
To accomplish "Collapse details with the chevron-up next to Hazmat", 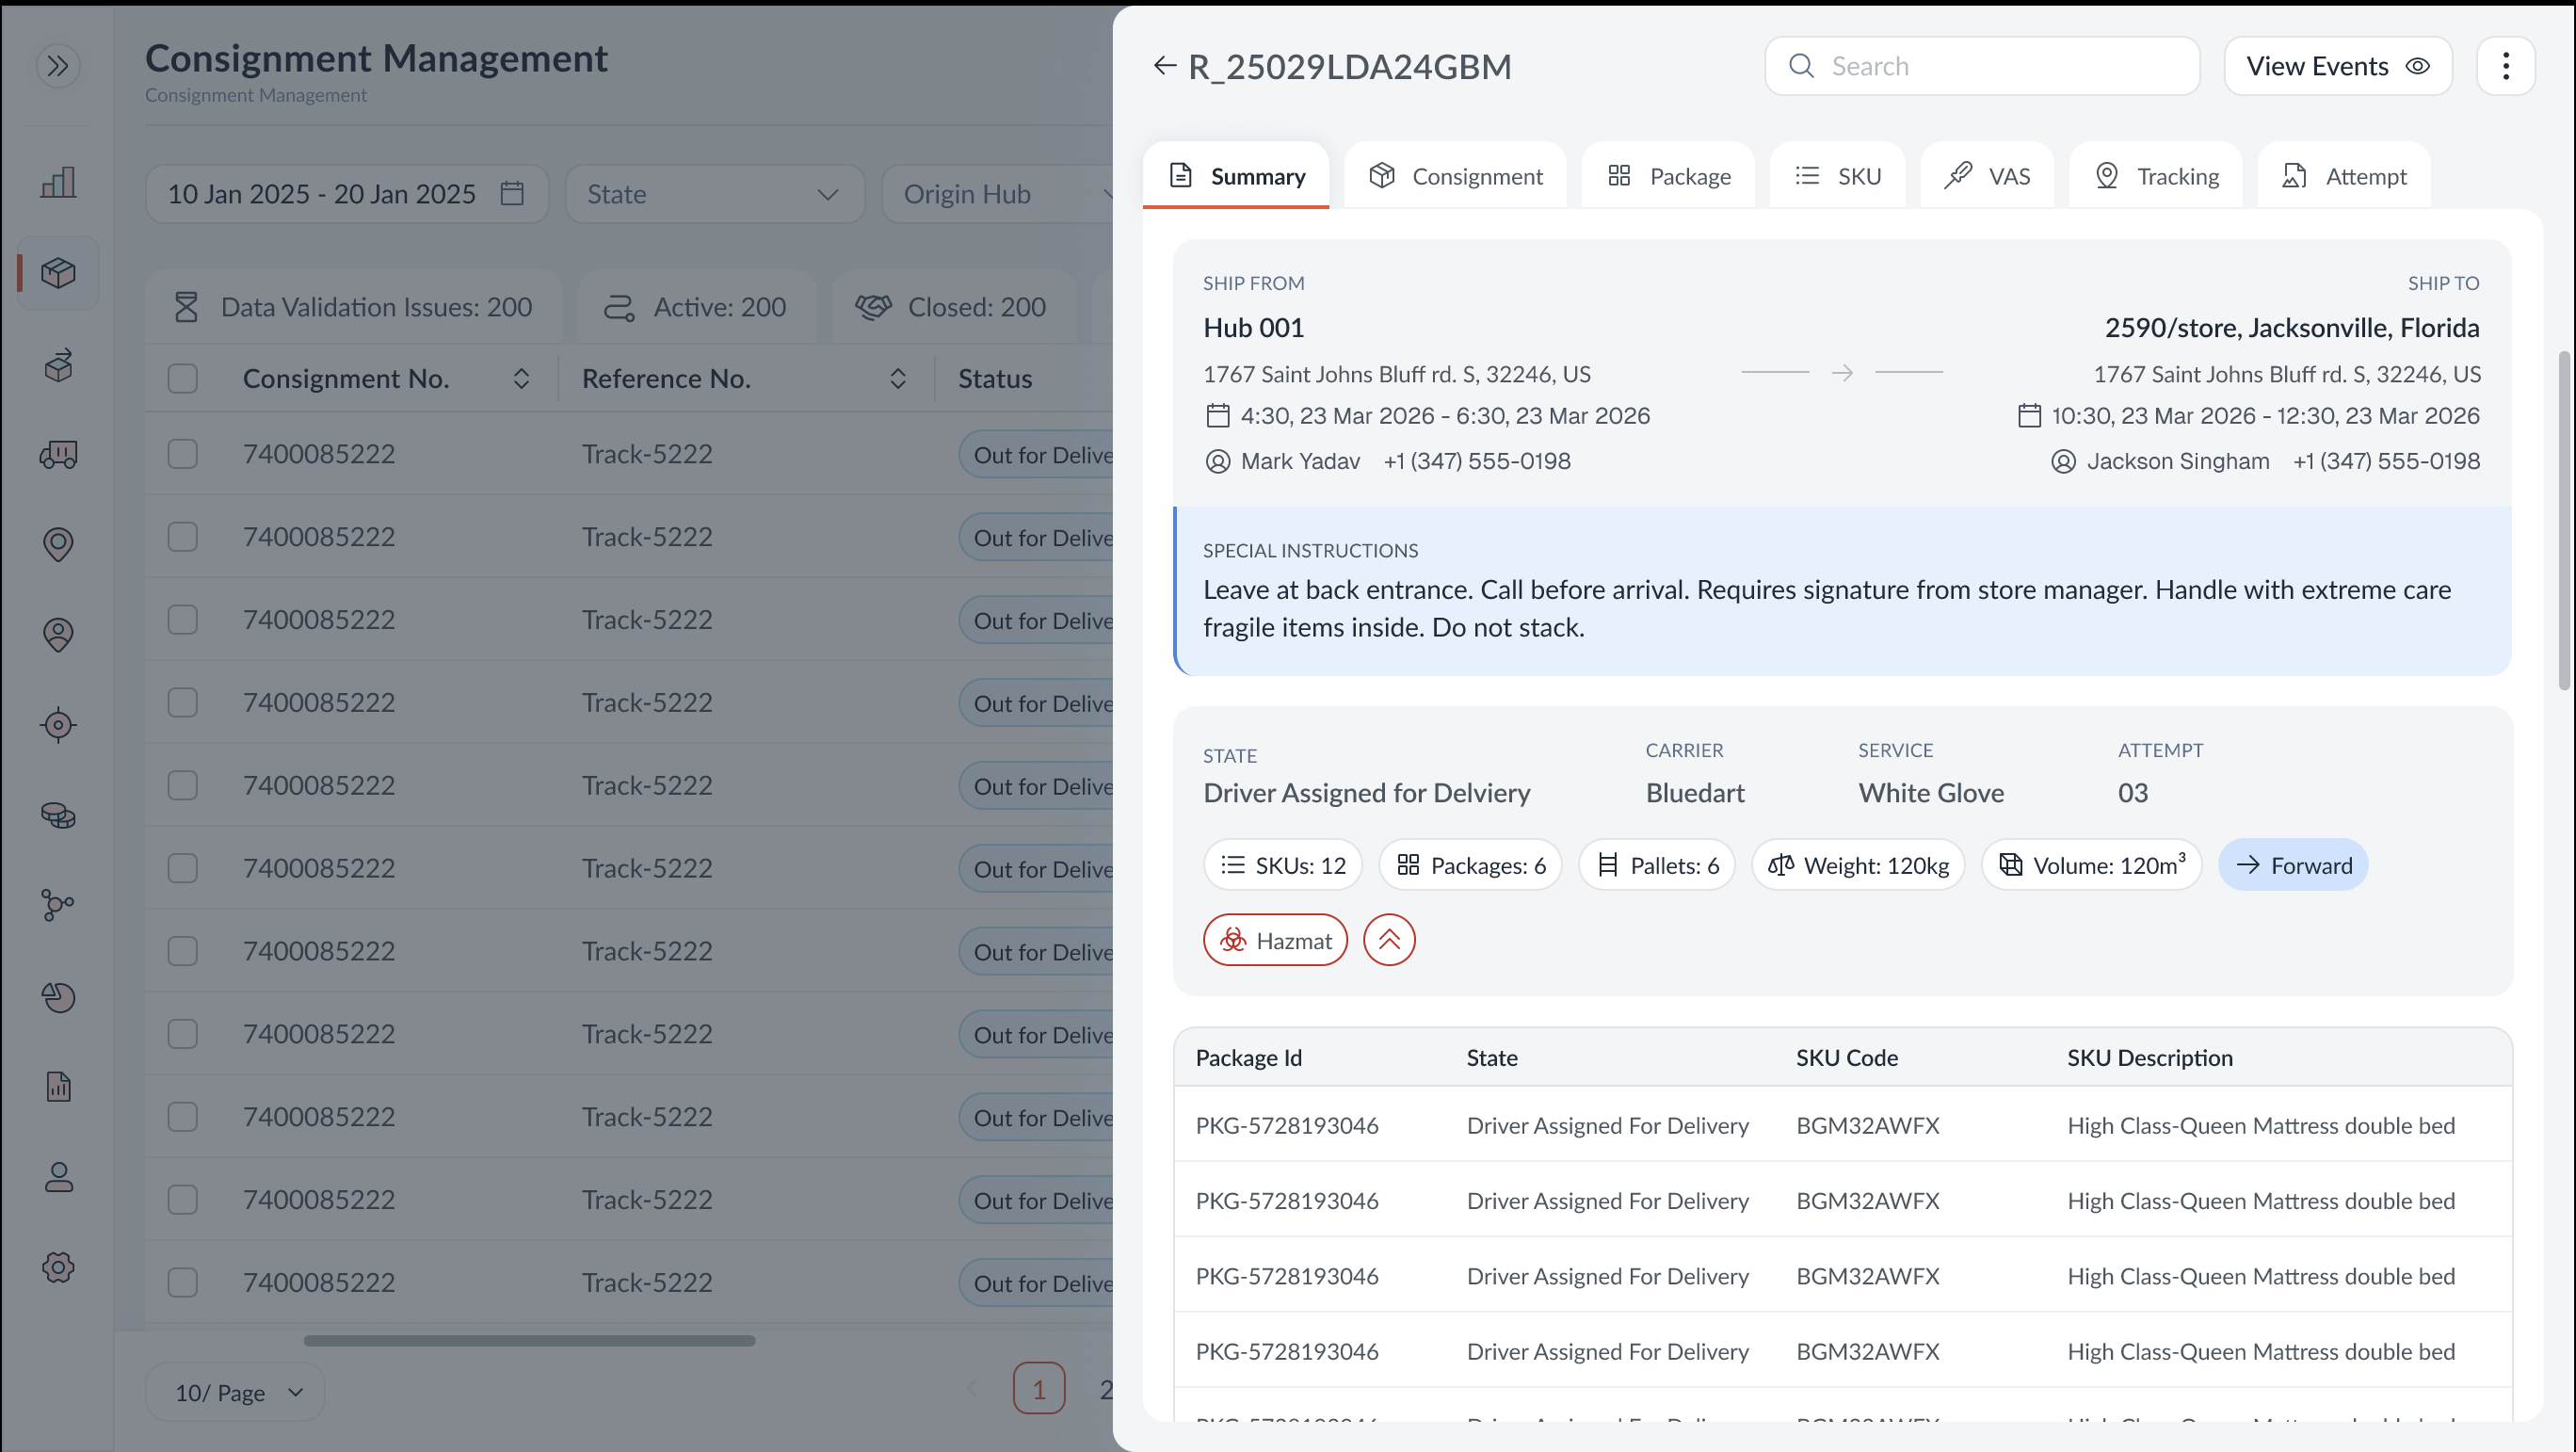I will [x=1389, y=939].
